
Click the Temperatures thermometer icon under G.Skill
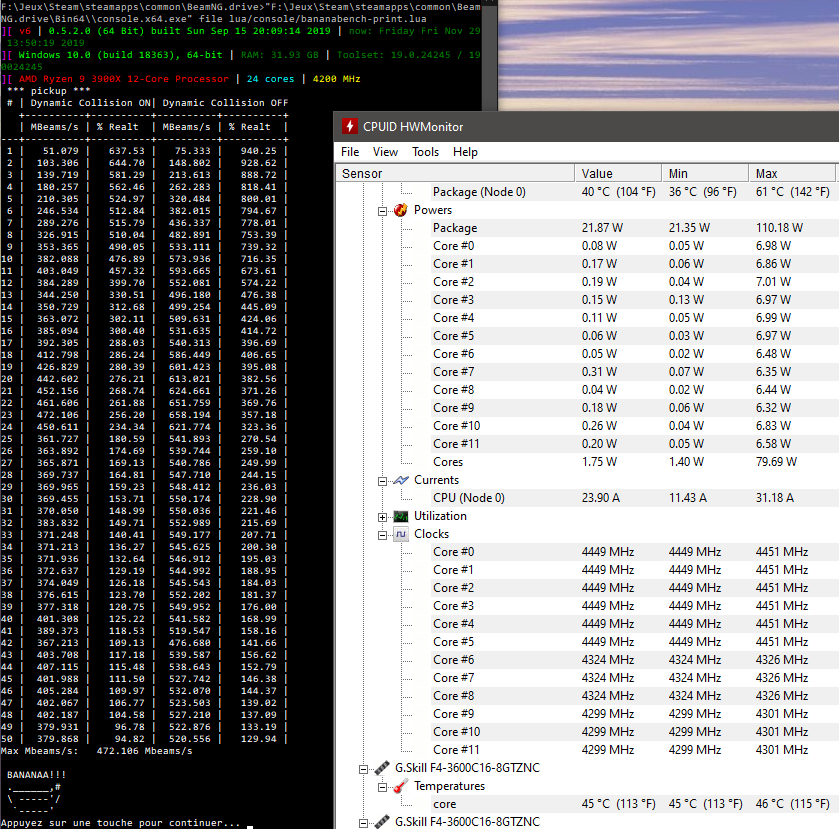coord(401,786)
